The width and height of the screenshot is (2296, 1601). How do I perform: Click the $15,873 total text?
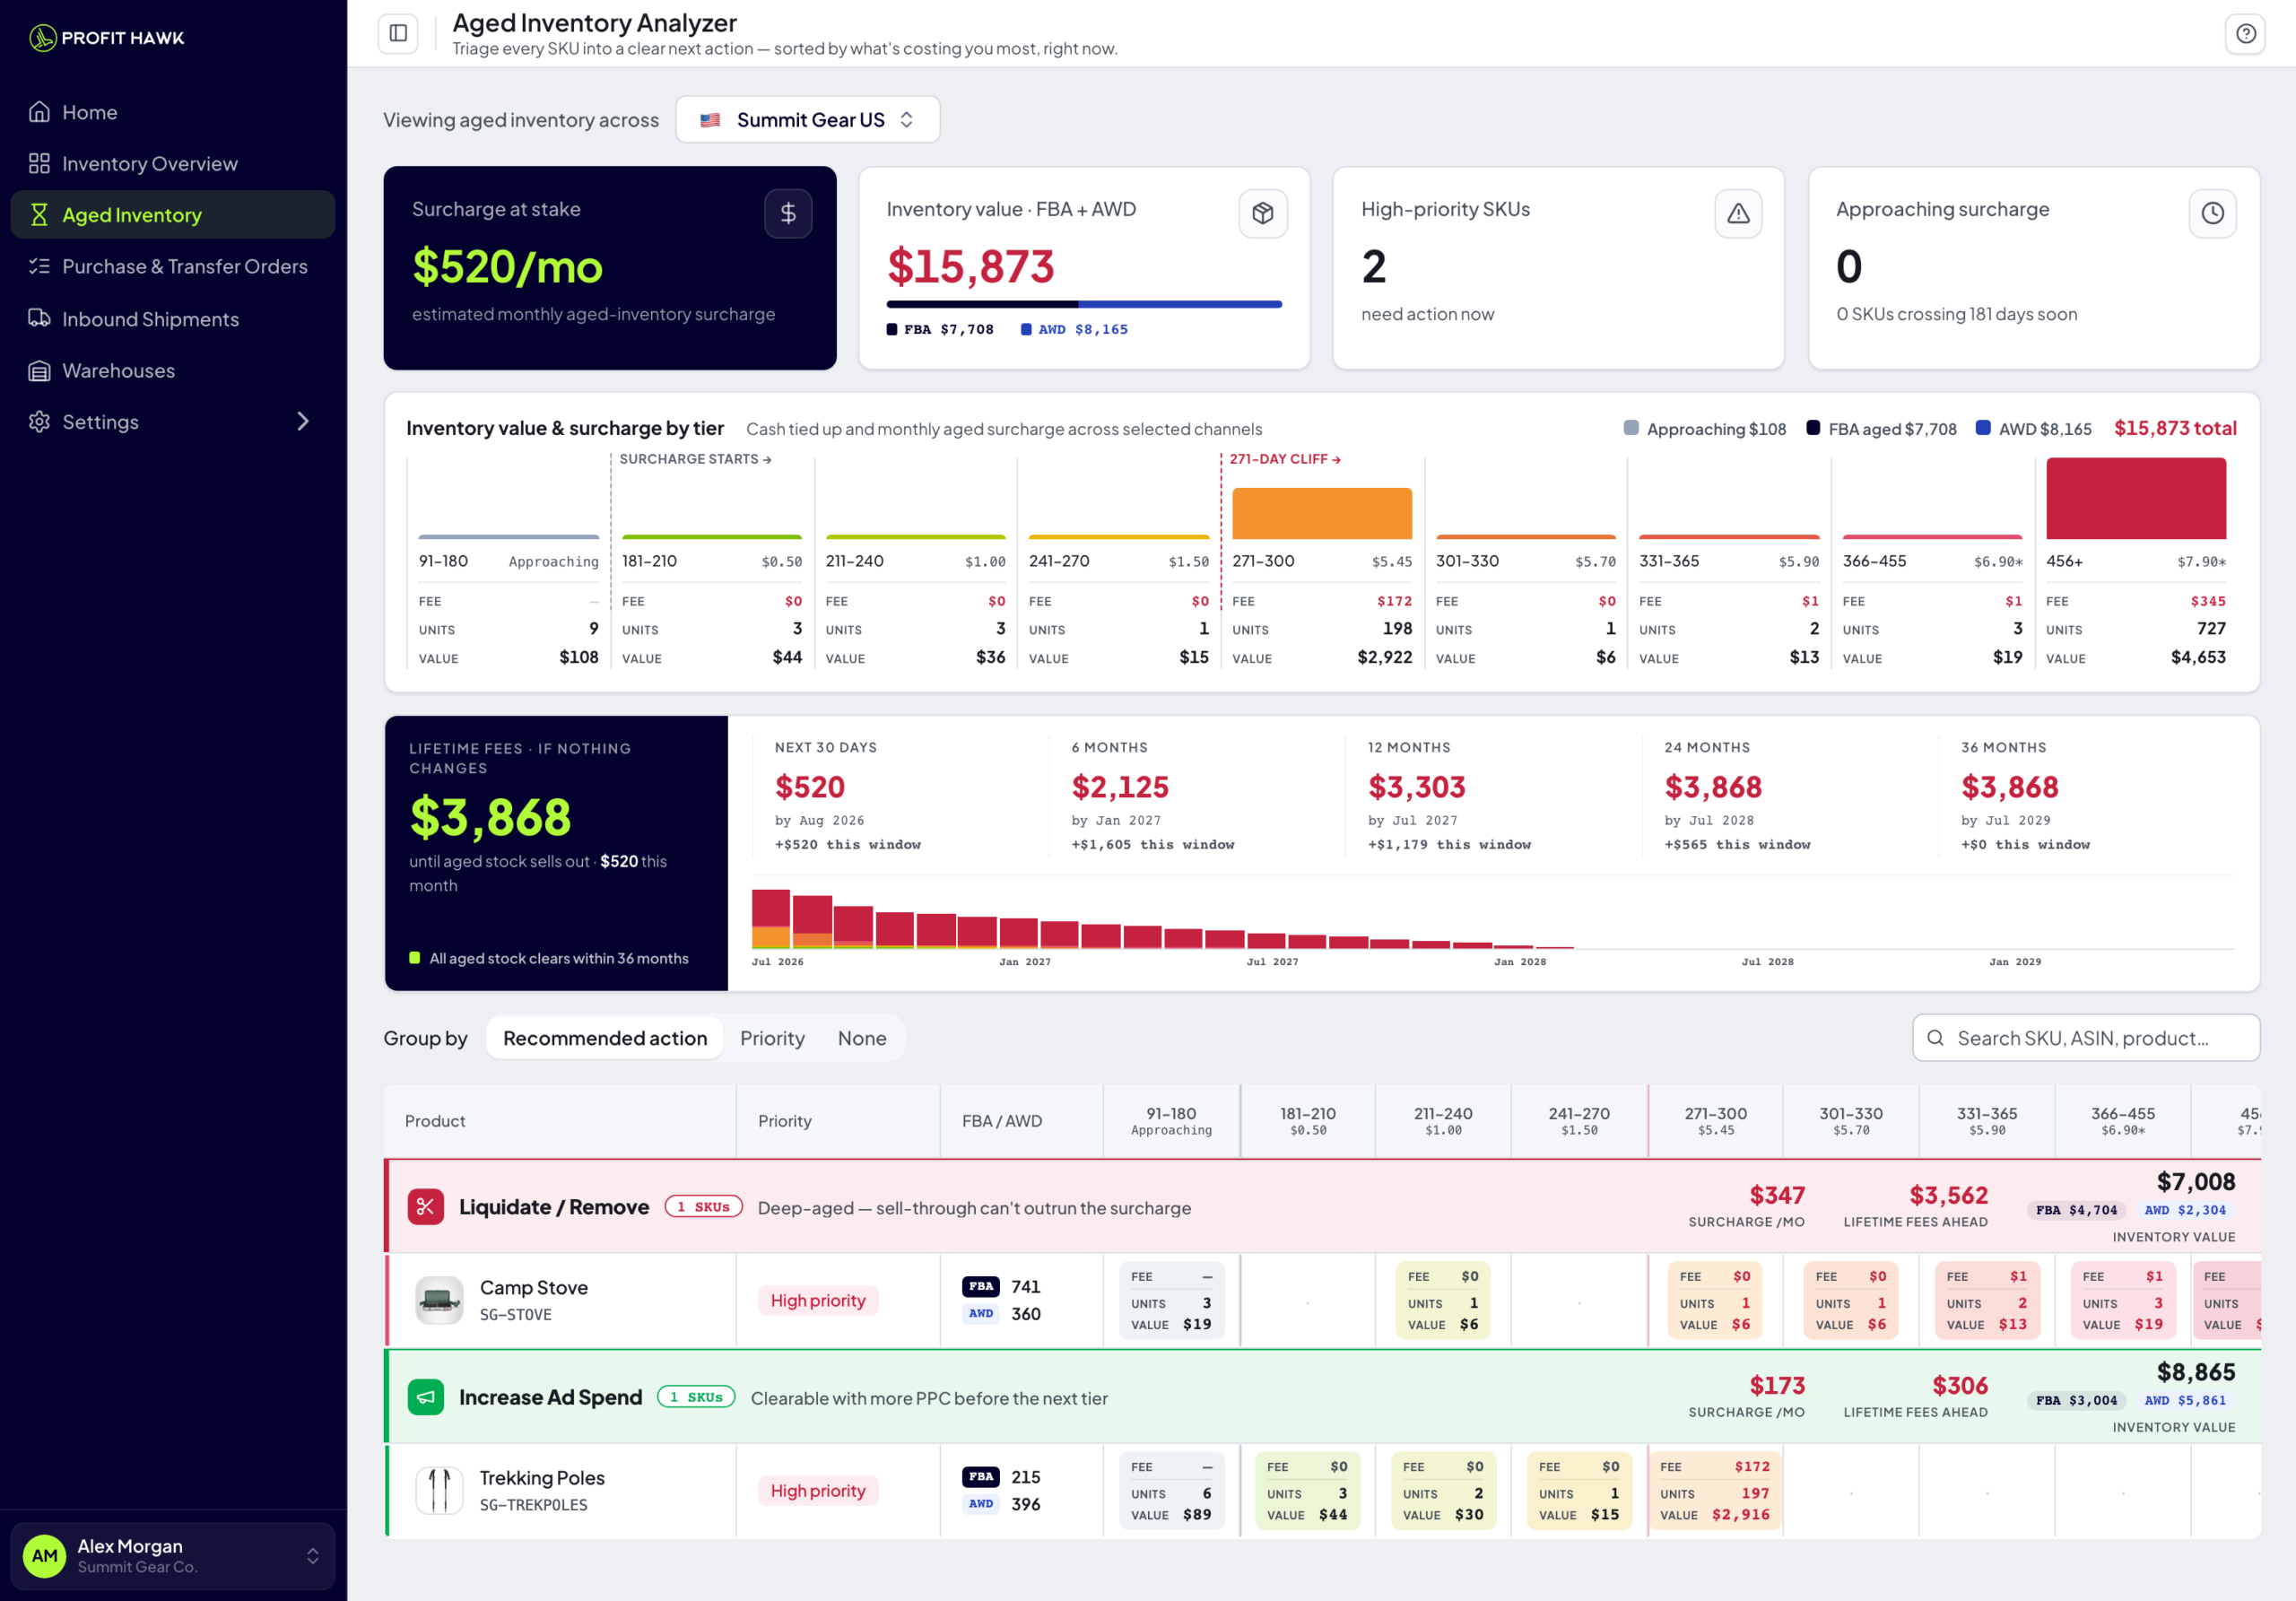pyautogui.click(x=2175, y=428)
